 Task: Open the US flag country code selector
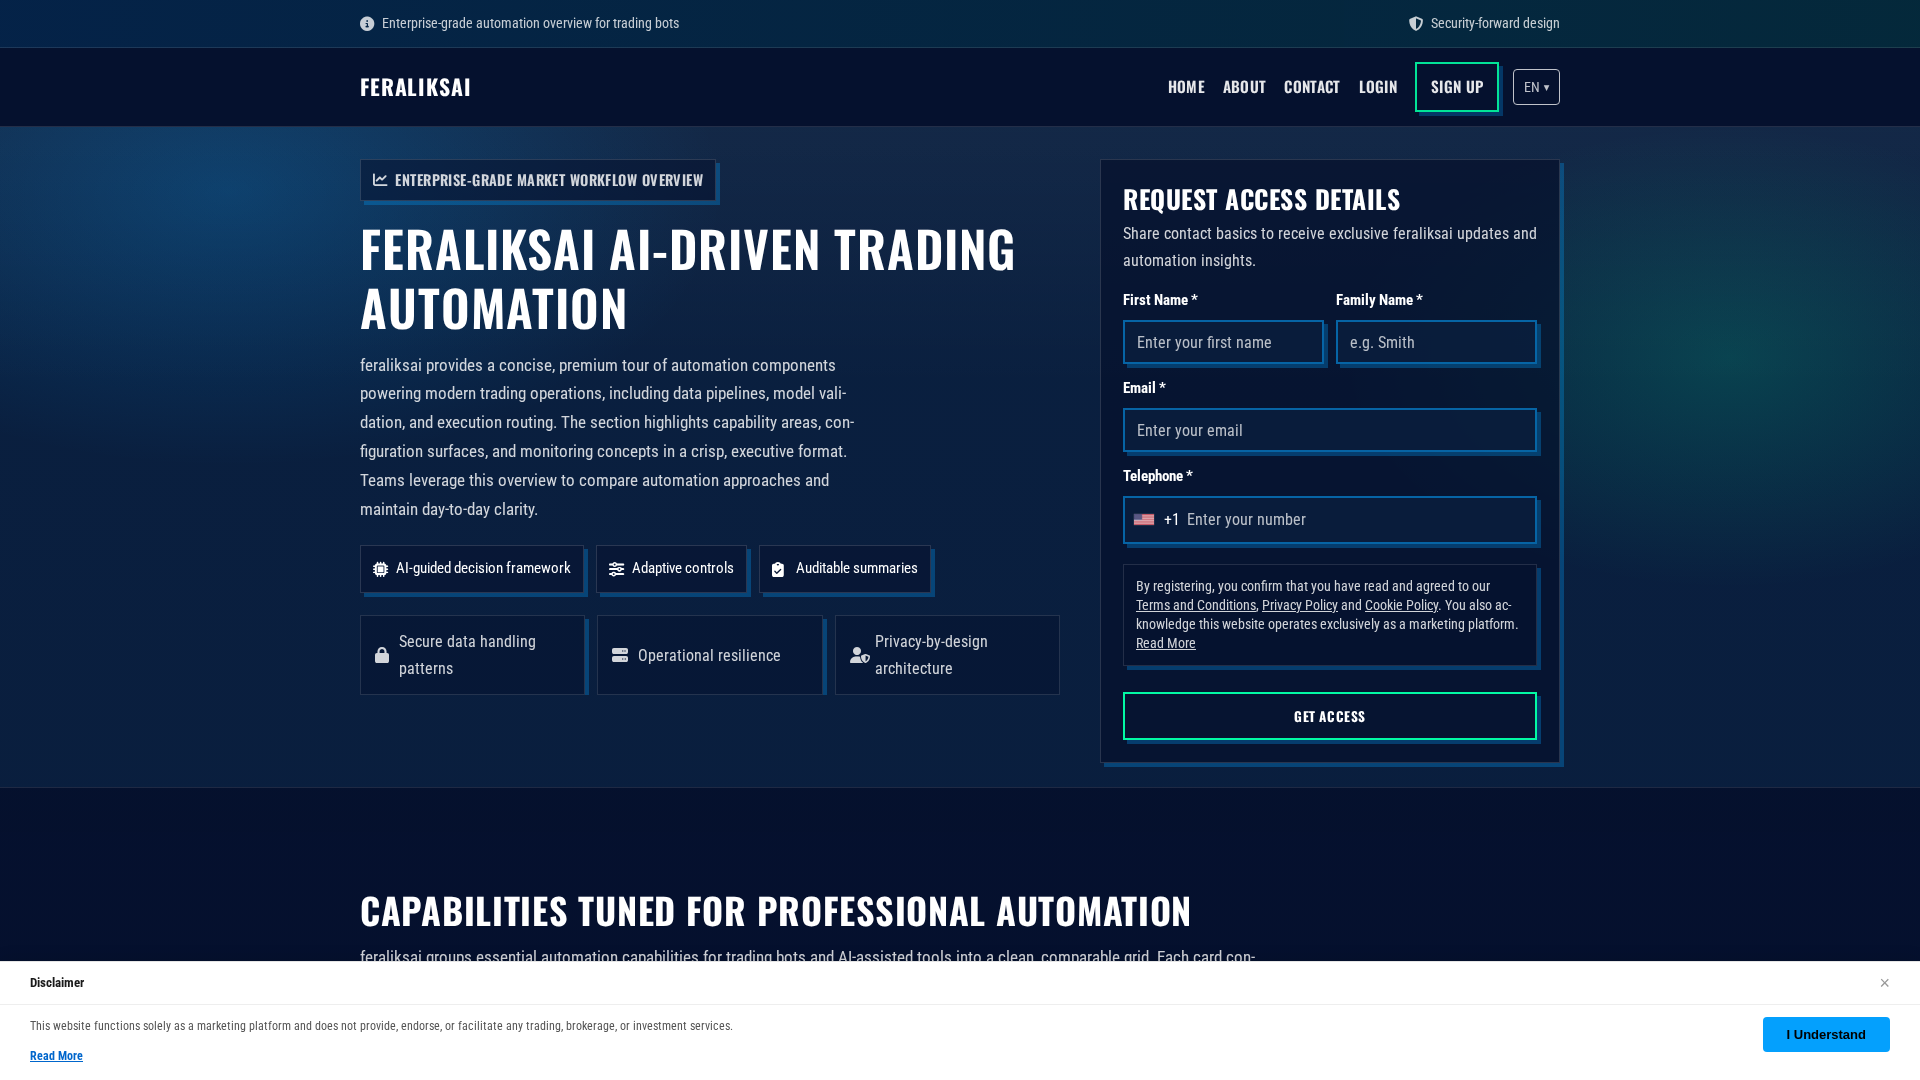point(1157,520)
